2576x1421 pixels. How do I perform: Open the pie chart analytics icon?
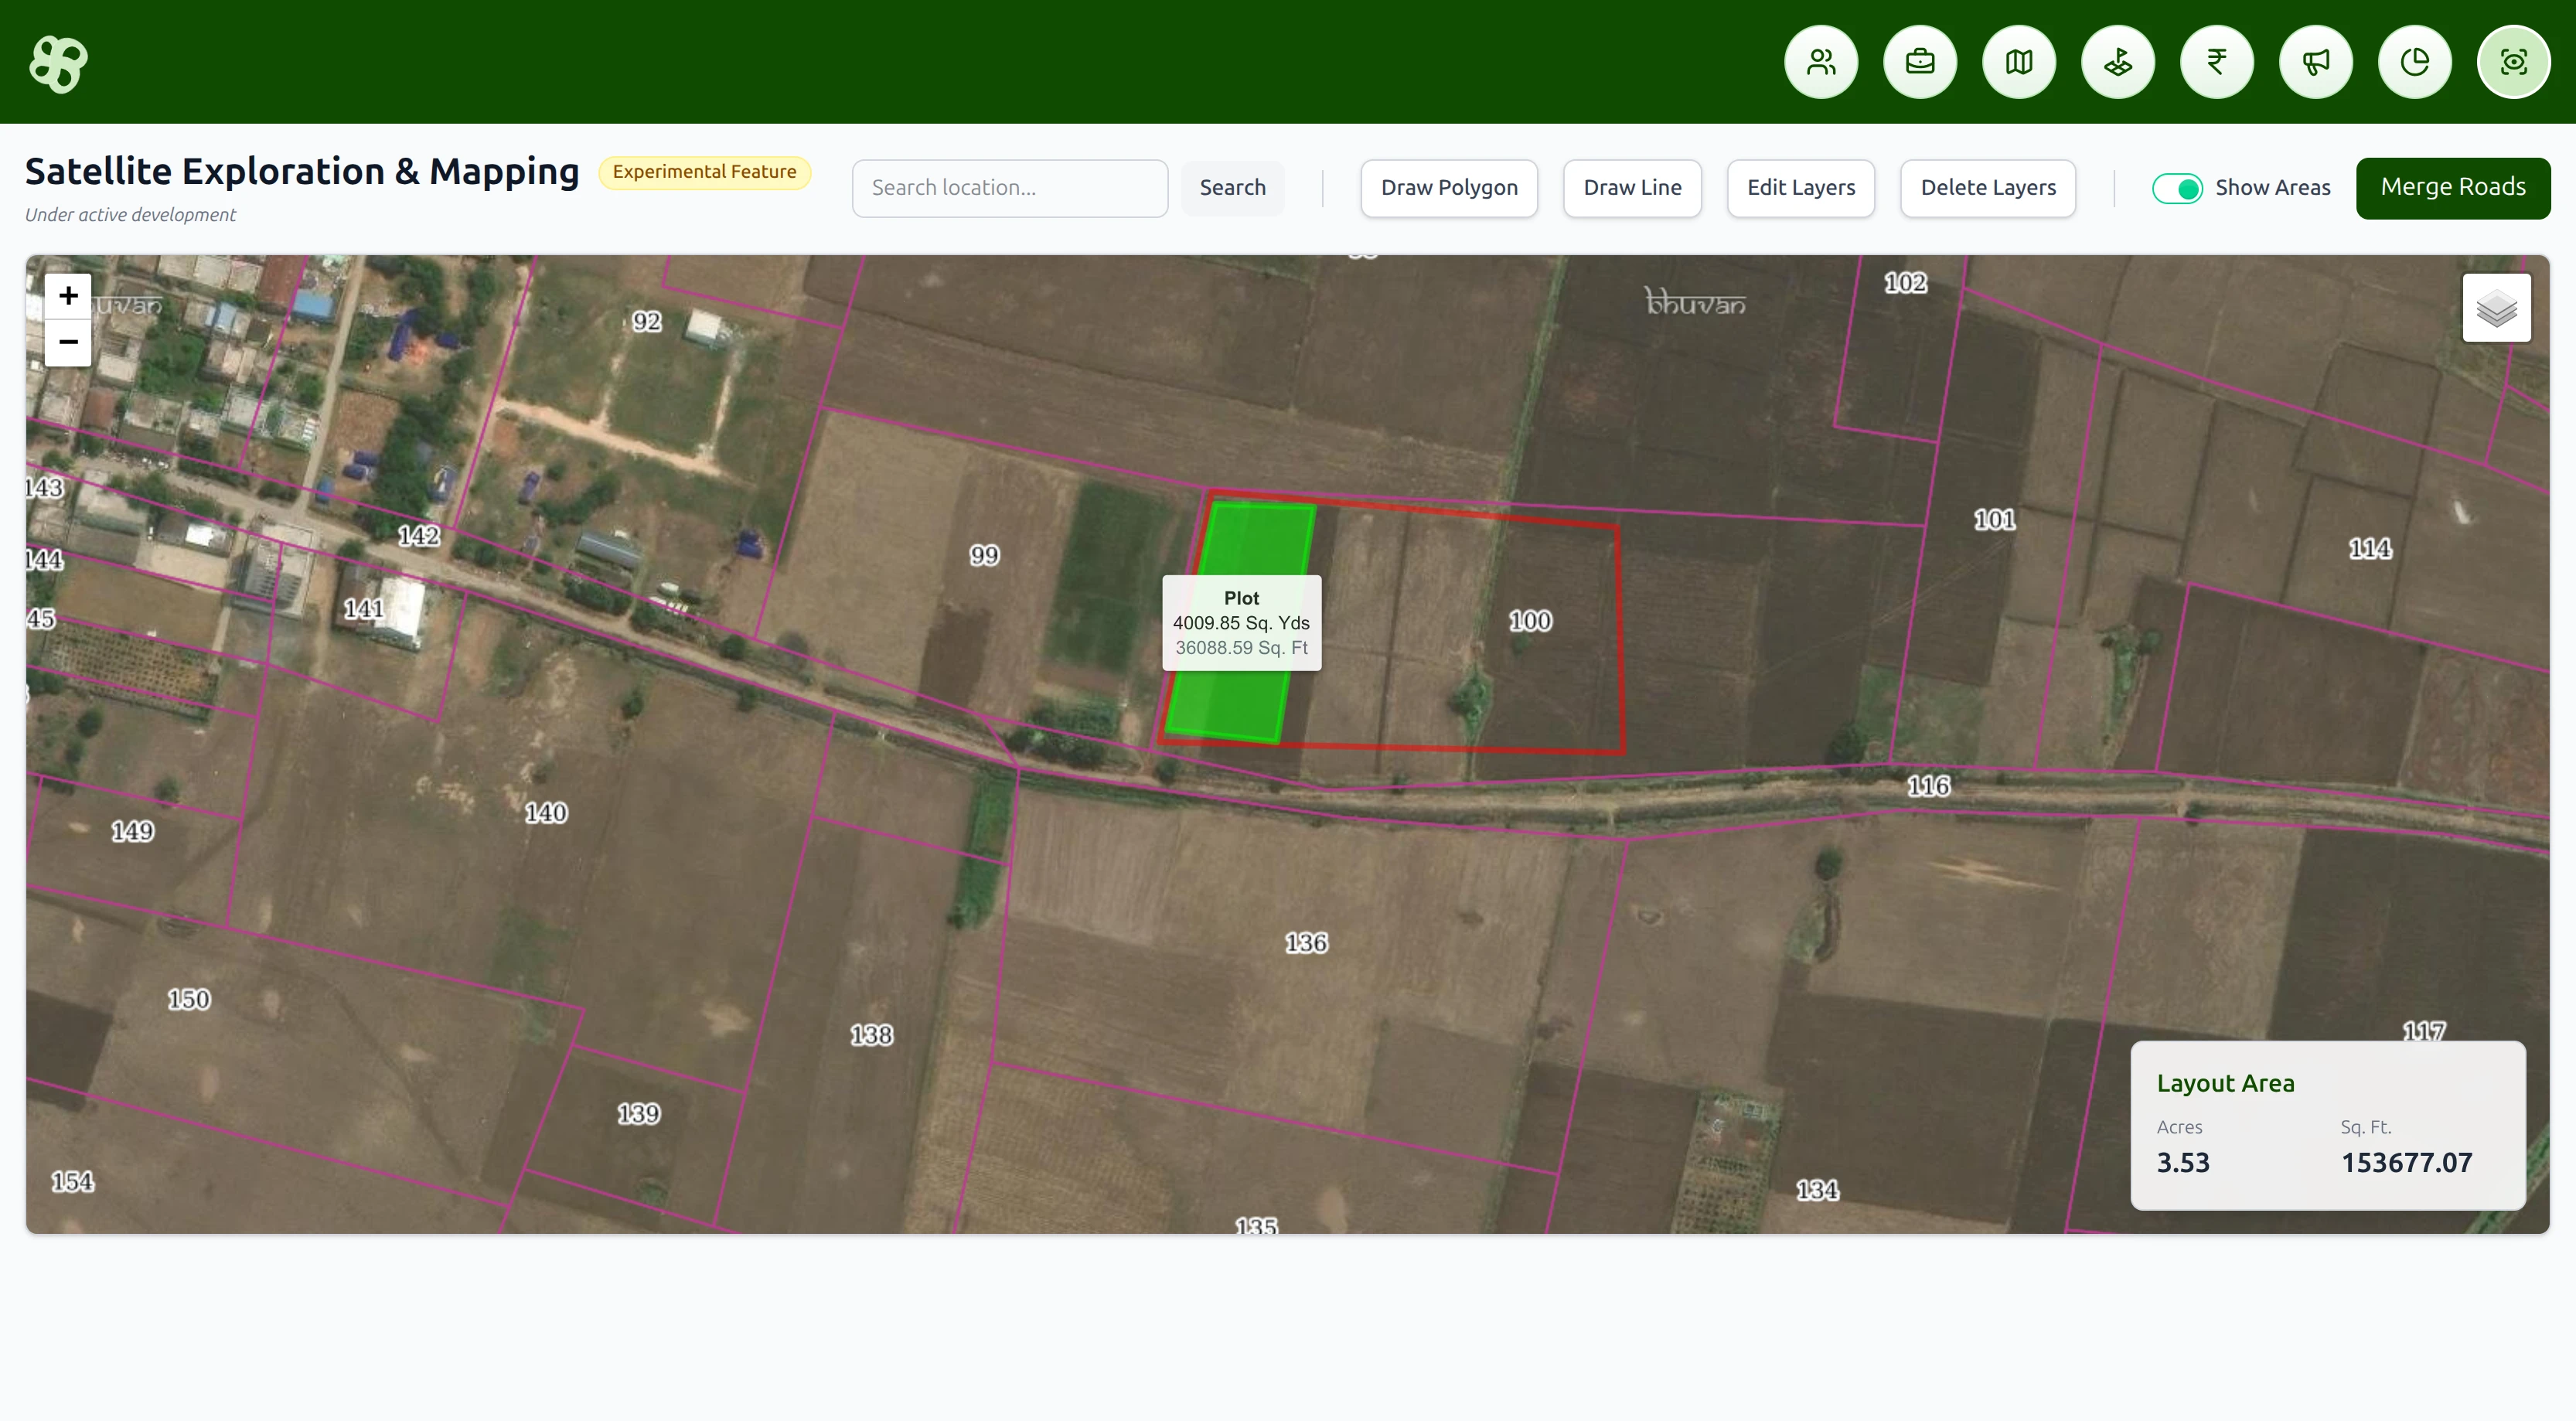pos(2415,61)
